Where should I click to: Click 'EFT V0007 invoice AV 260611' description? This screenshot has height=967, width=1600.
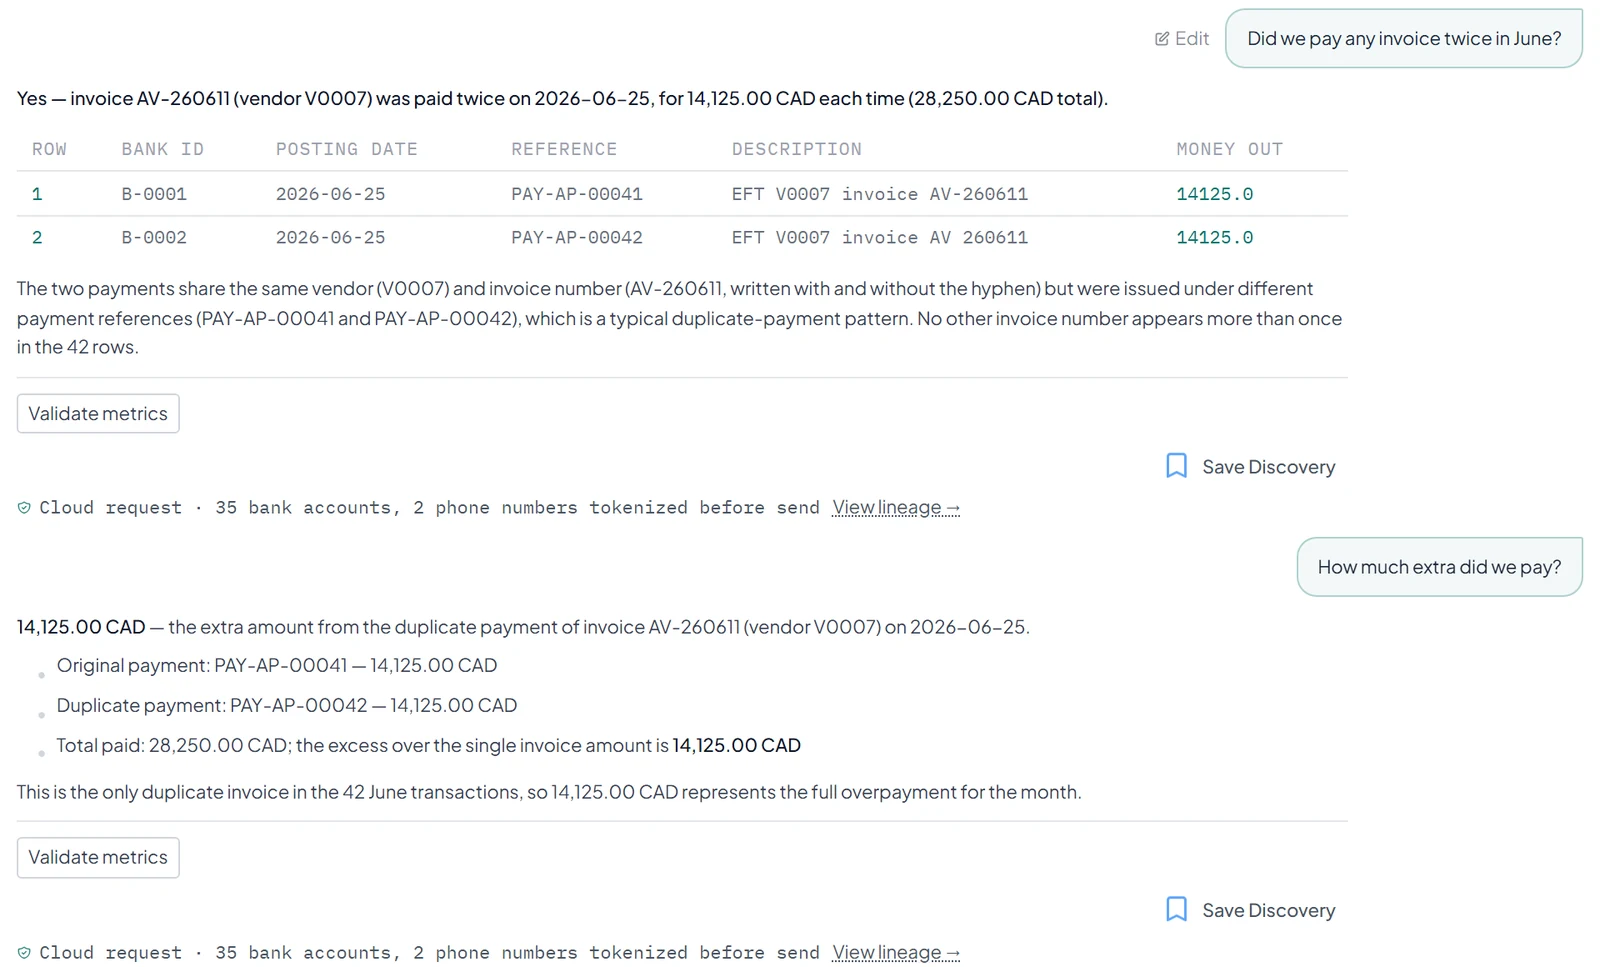(880, 238)
